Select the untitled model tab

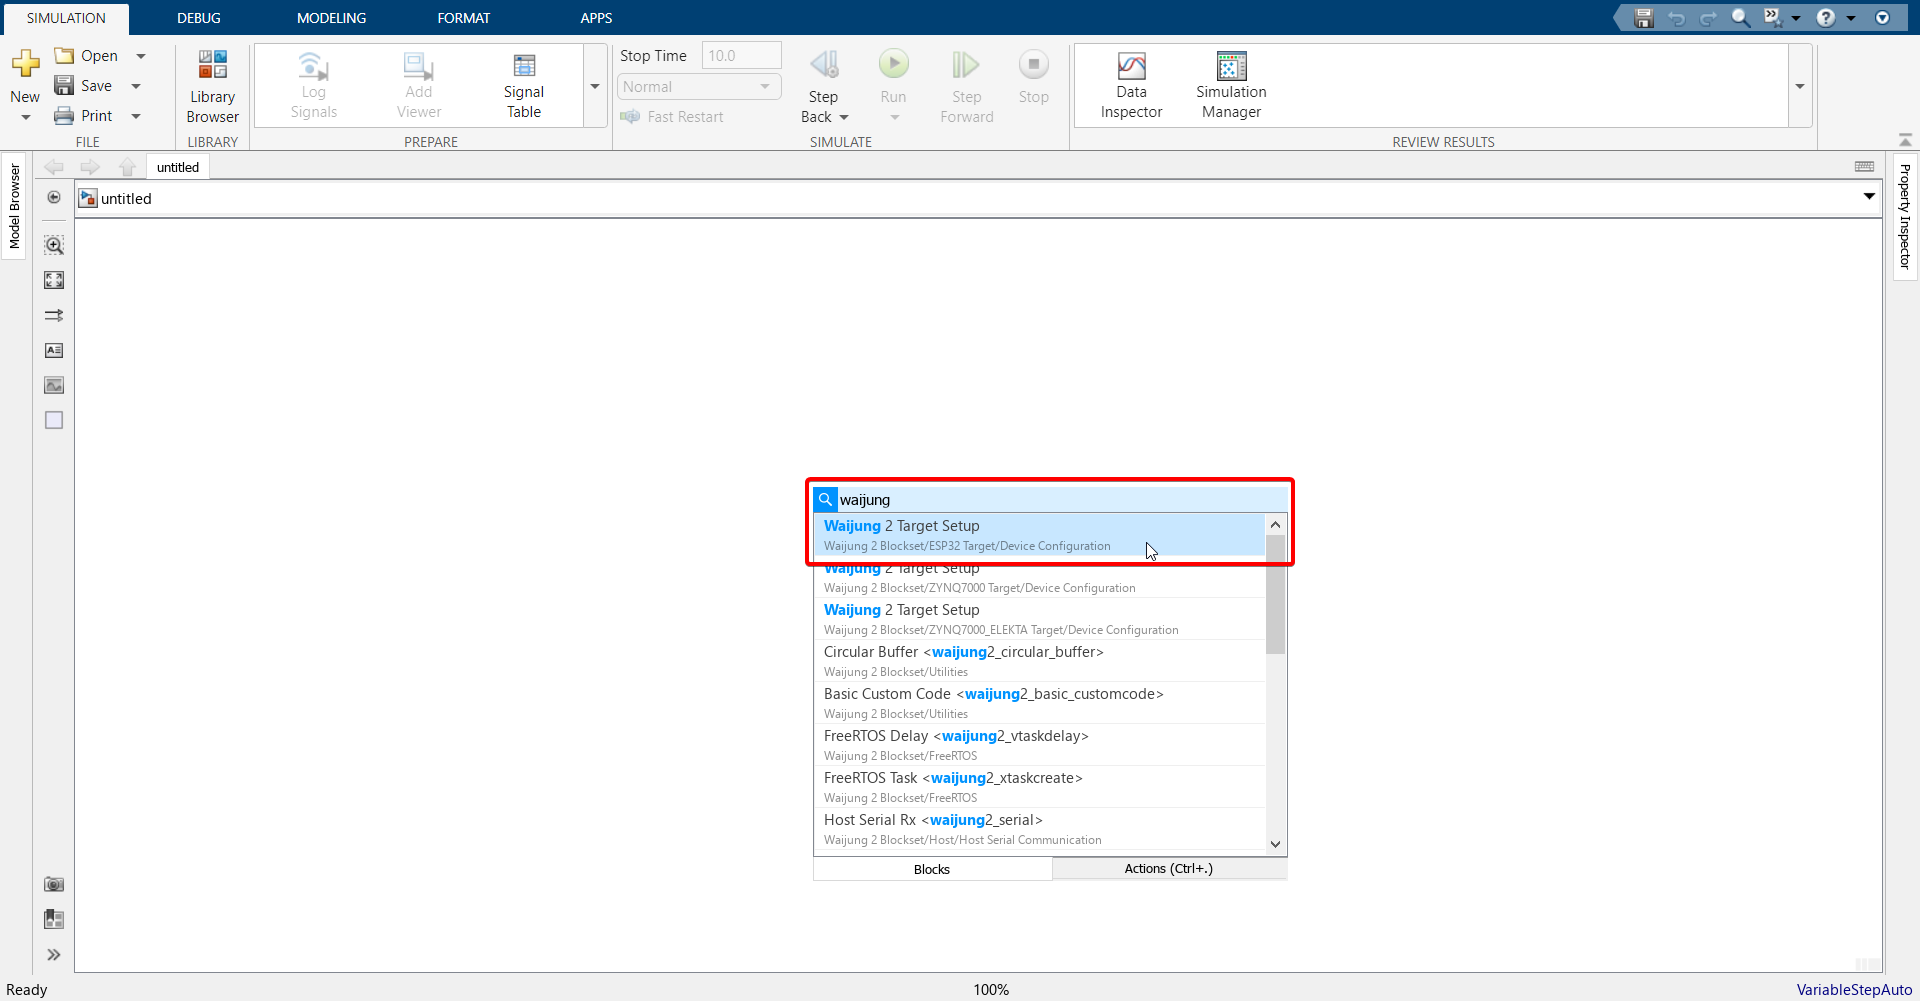178,167
